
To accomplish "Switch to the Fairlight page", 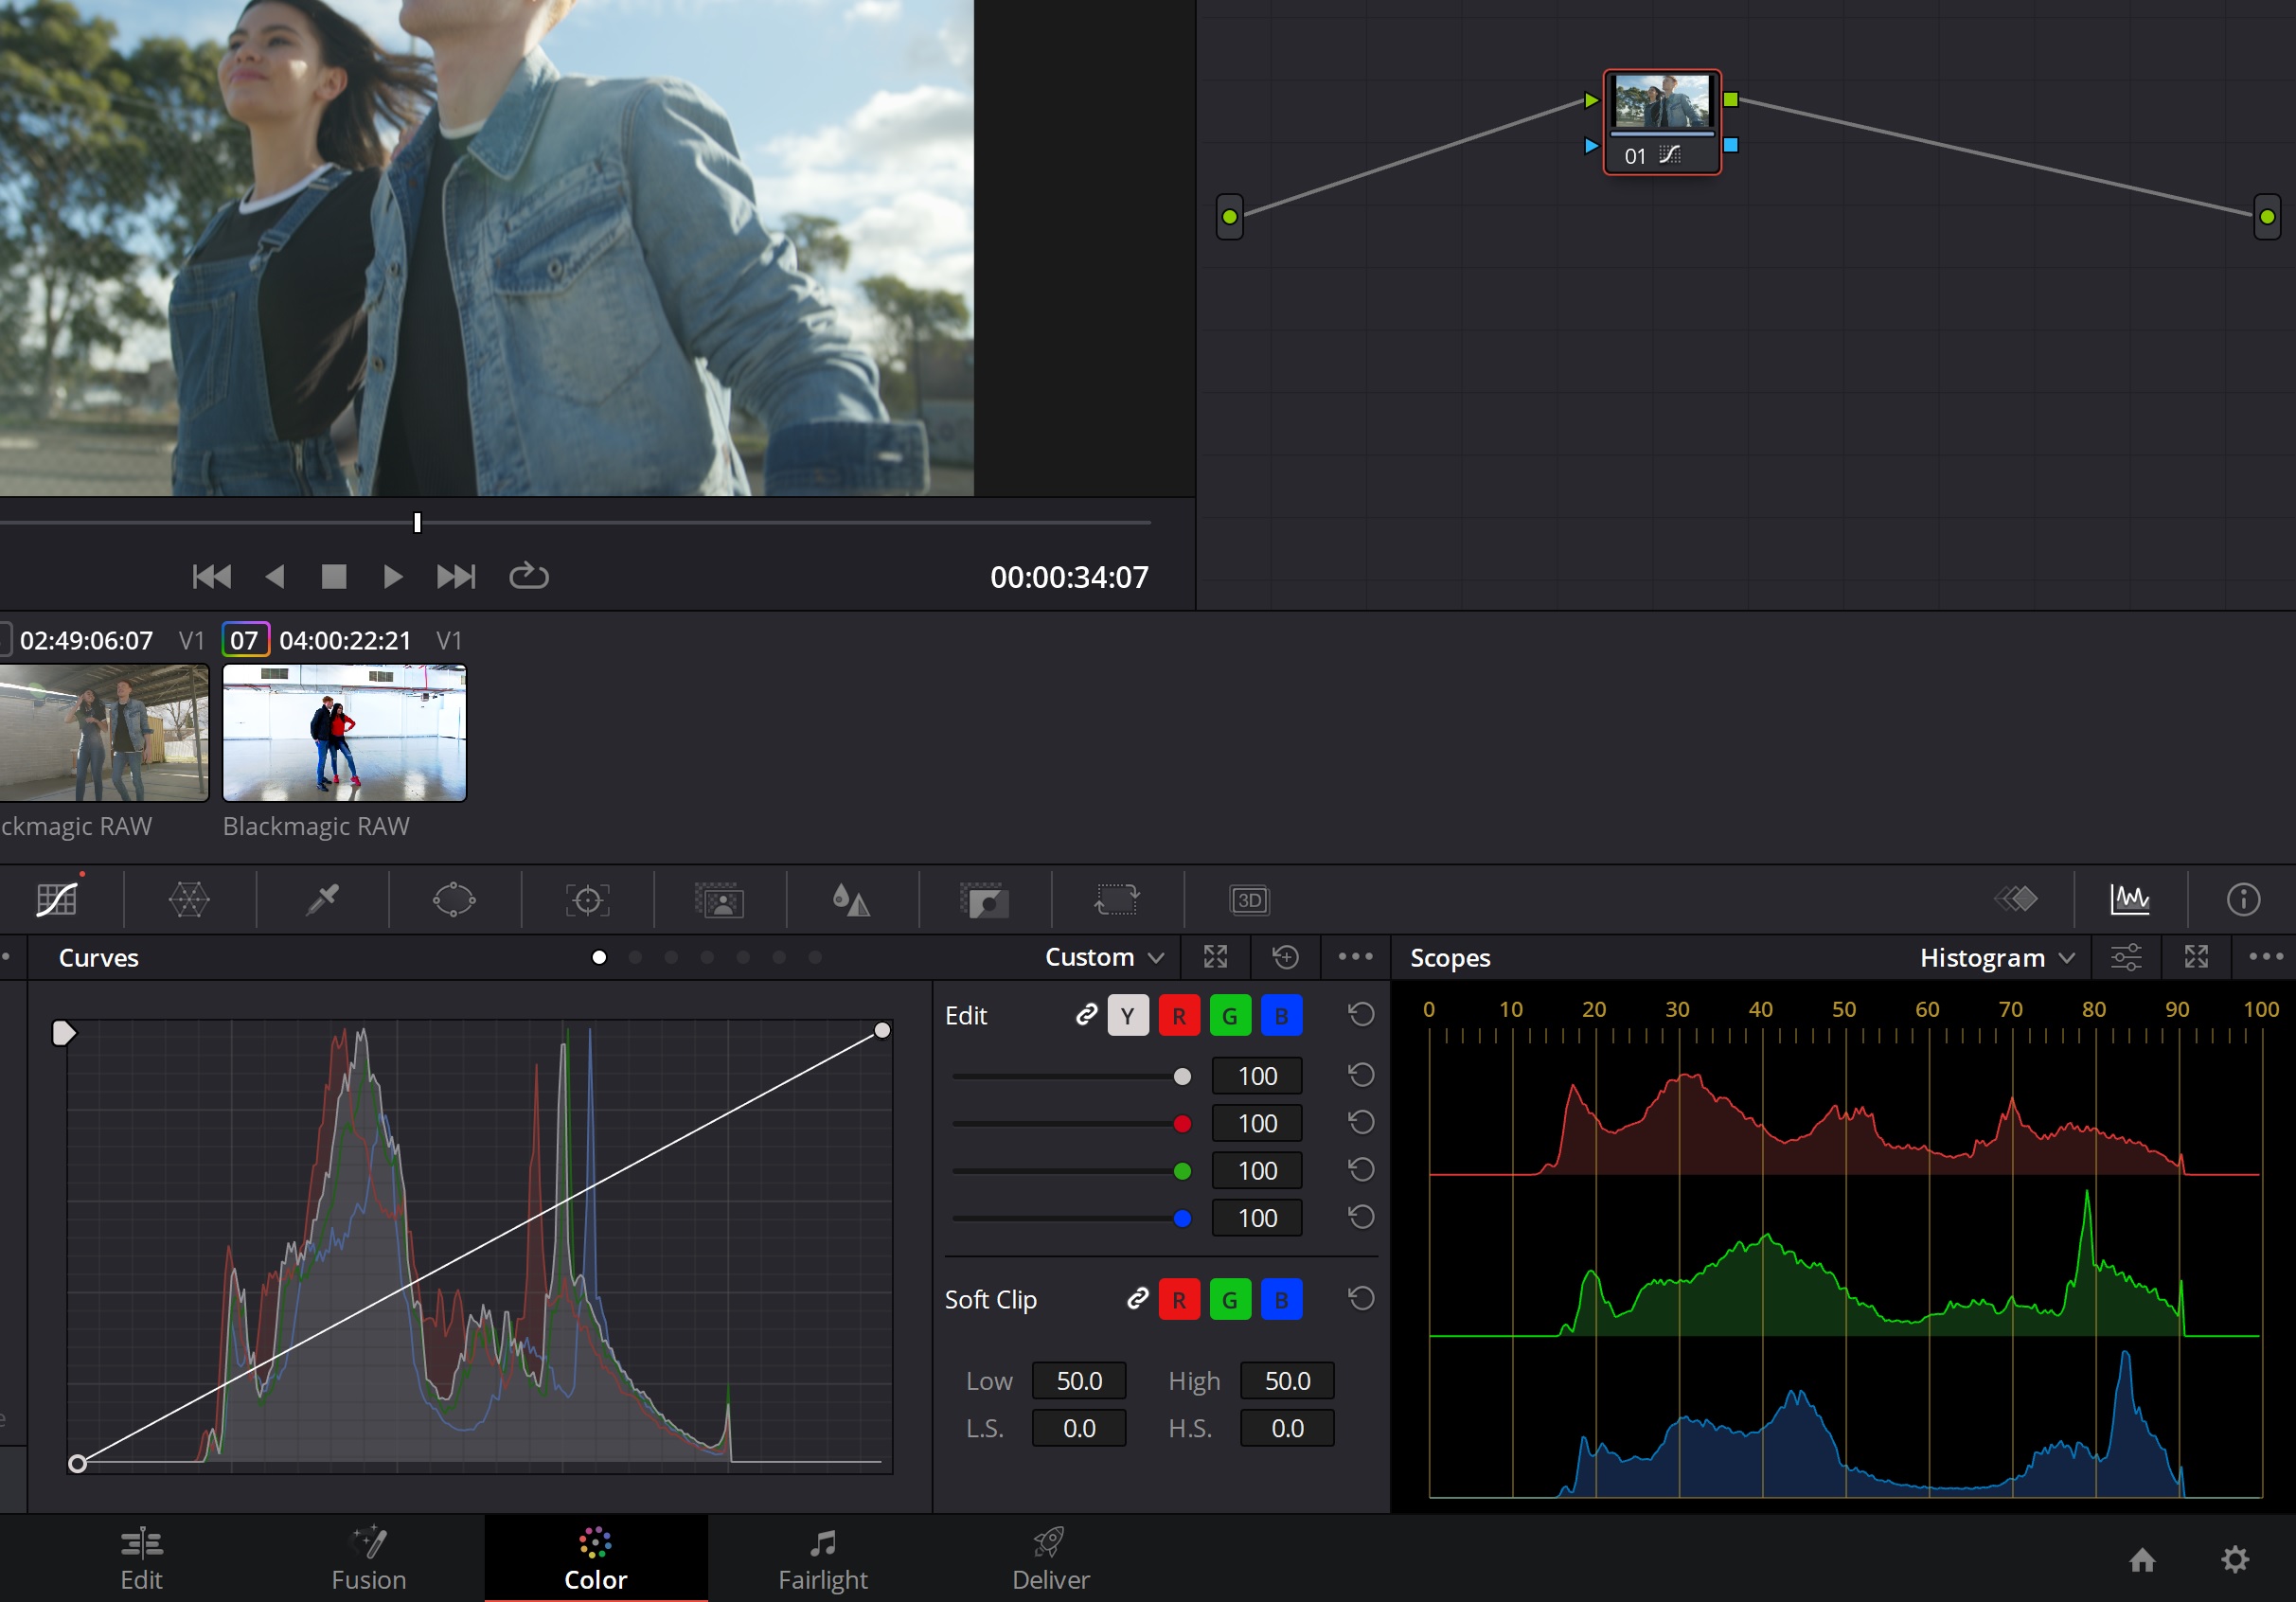I will click(823, 1559).
